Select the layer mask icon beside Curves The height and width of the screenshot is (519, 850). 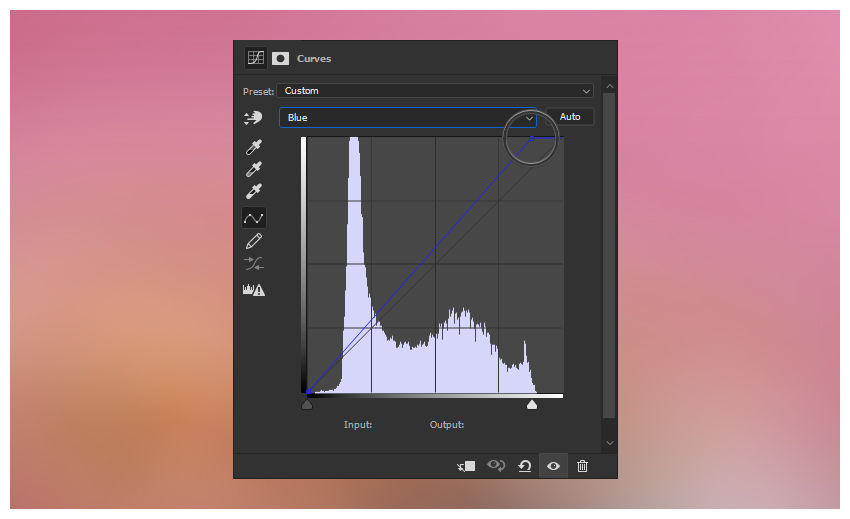[280, 59]
